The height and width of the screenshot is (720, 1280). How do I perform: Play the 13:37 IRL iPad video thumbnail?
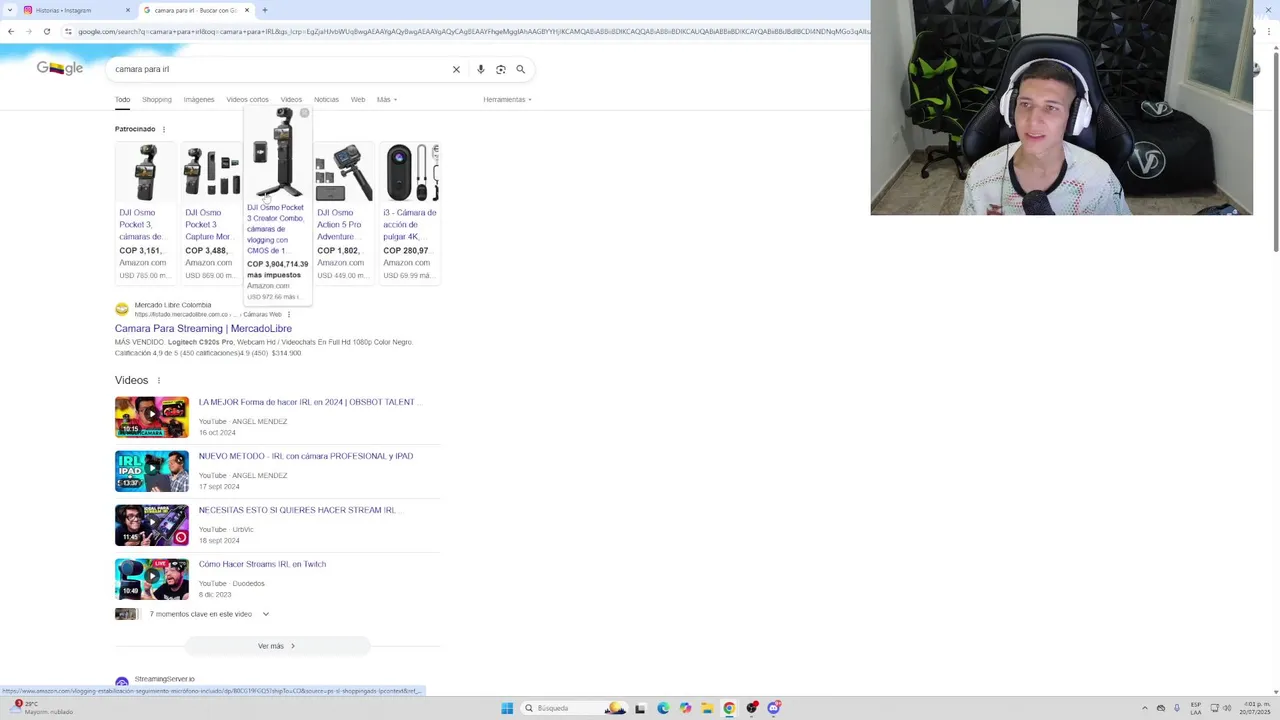pyautogui.click(x=152, y=471)
